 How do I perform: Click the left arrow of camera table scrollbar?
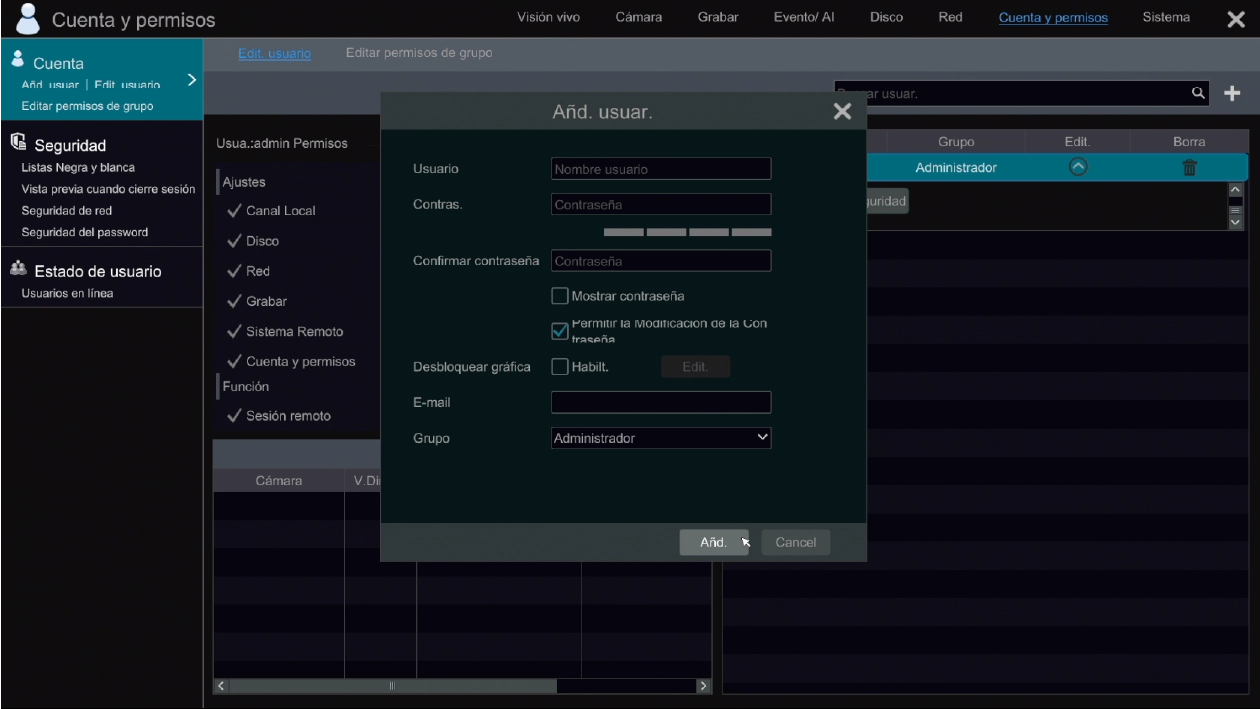tap(223, 686)
